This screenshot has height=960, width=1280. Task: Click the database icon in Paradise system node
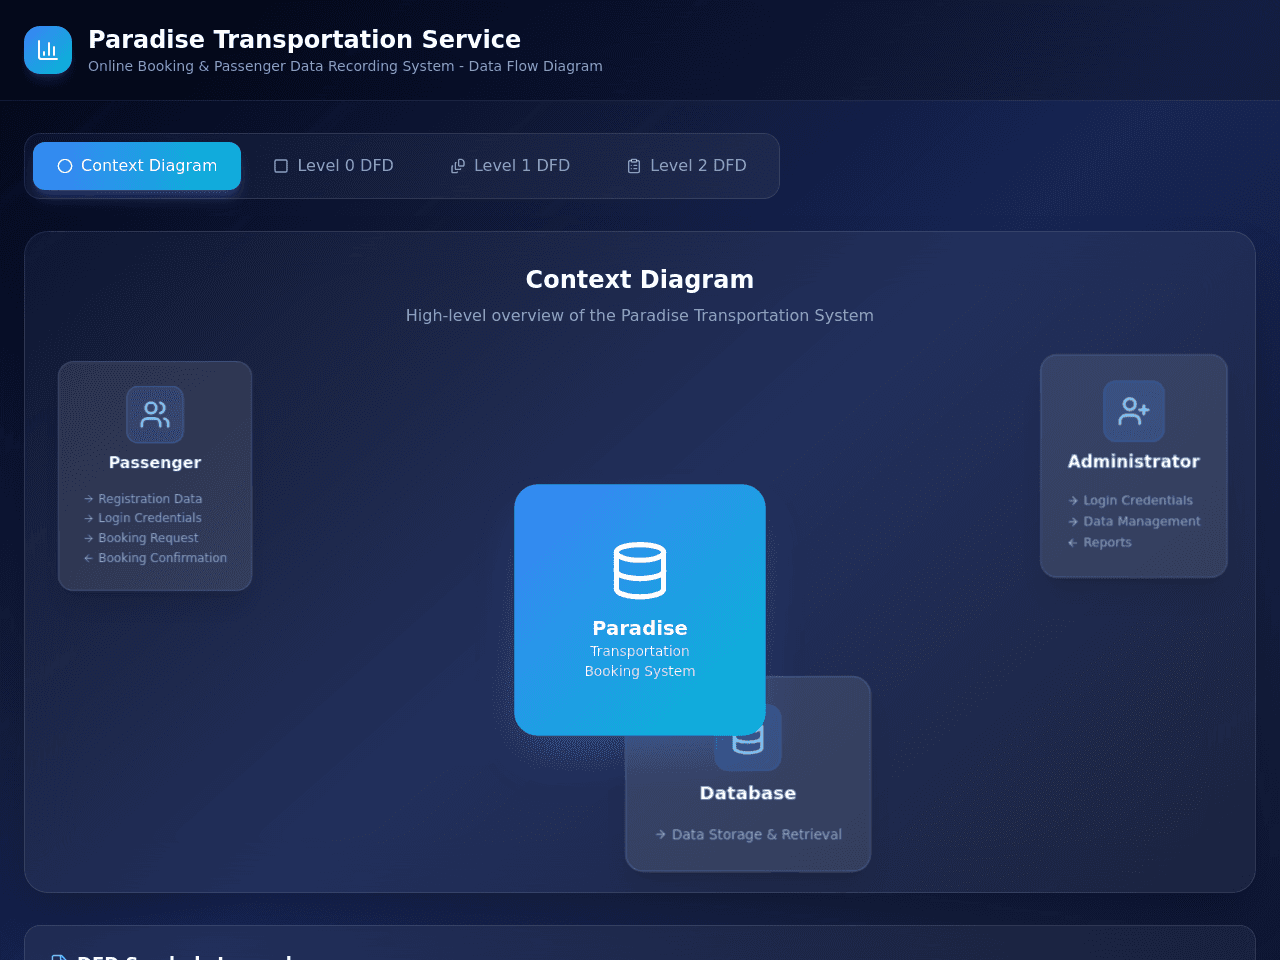click(x=640, y=570)
